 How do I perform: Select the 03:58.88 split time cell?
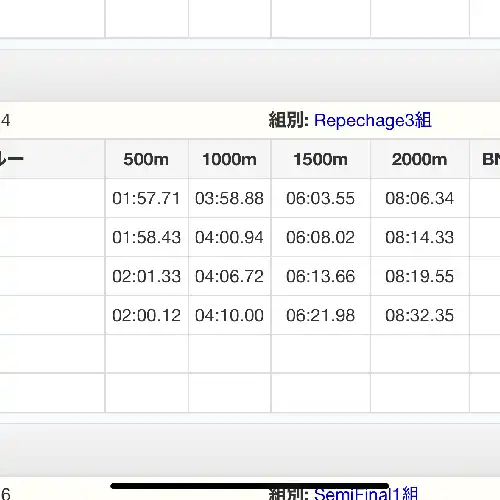pyautogui.click(x=229, y=198)
